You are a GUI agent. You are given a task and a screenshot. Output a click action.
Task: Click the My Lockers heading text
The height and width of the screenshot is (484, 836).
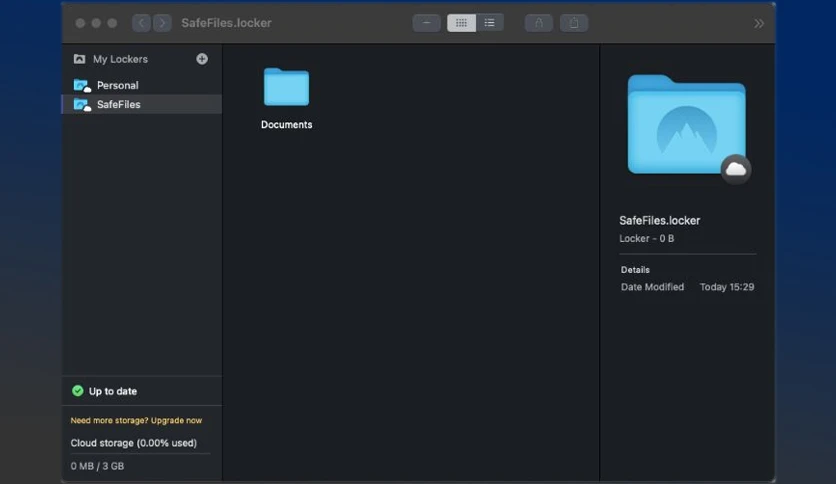click(120, 59)
